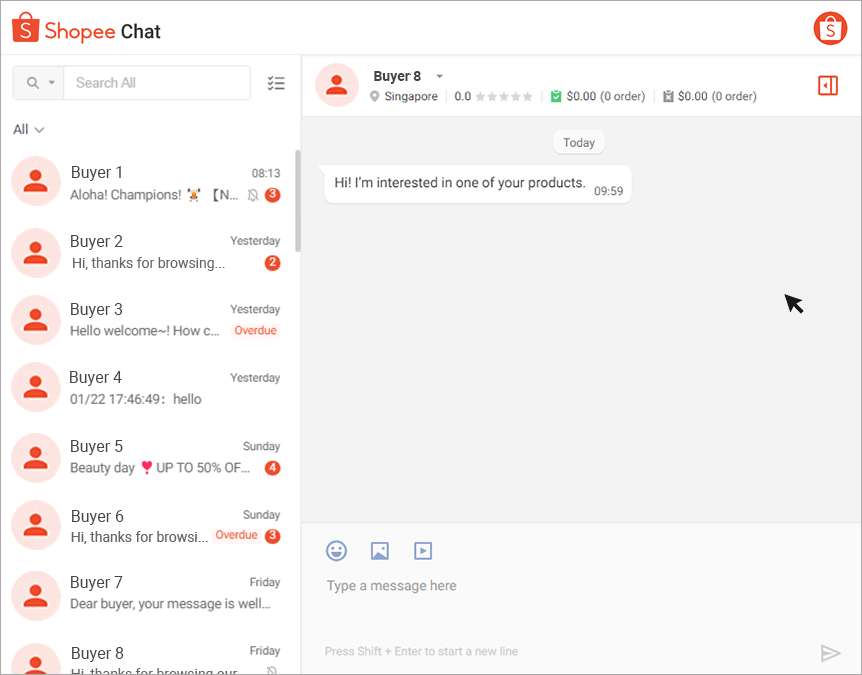Screen dimensions: 862x675
Task: Toggle the muted bell icon on Buyer 1
Action: (254, 195)
